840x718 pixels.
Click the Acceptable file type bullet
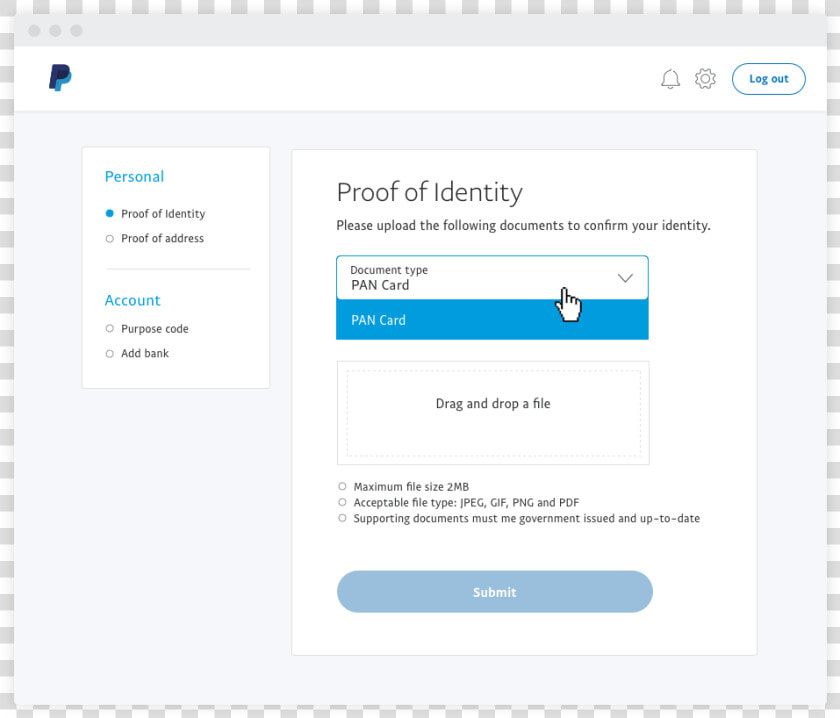(342, 502)
